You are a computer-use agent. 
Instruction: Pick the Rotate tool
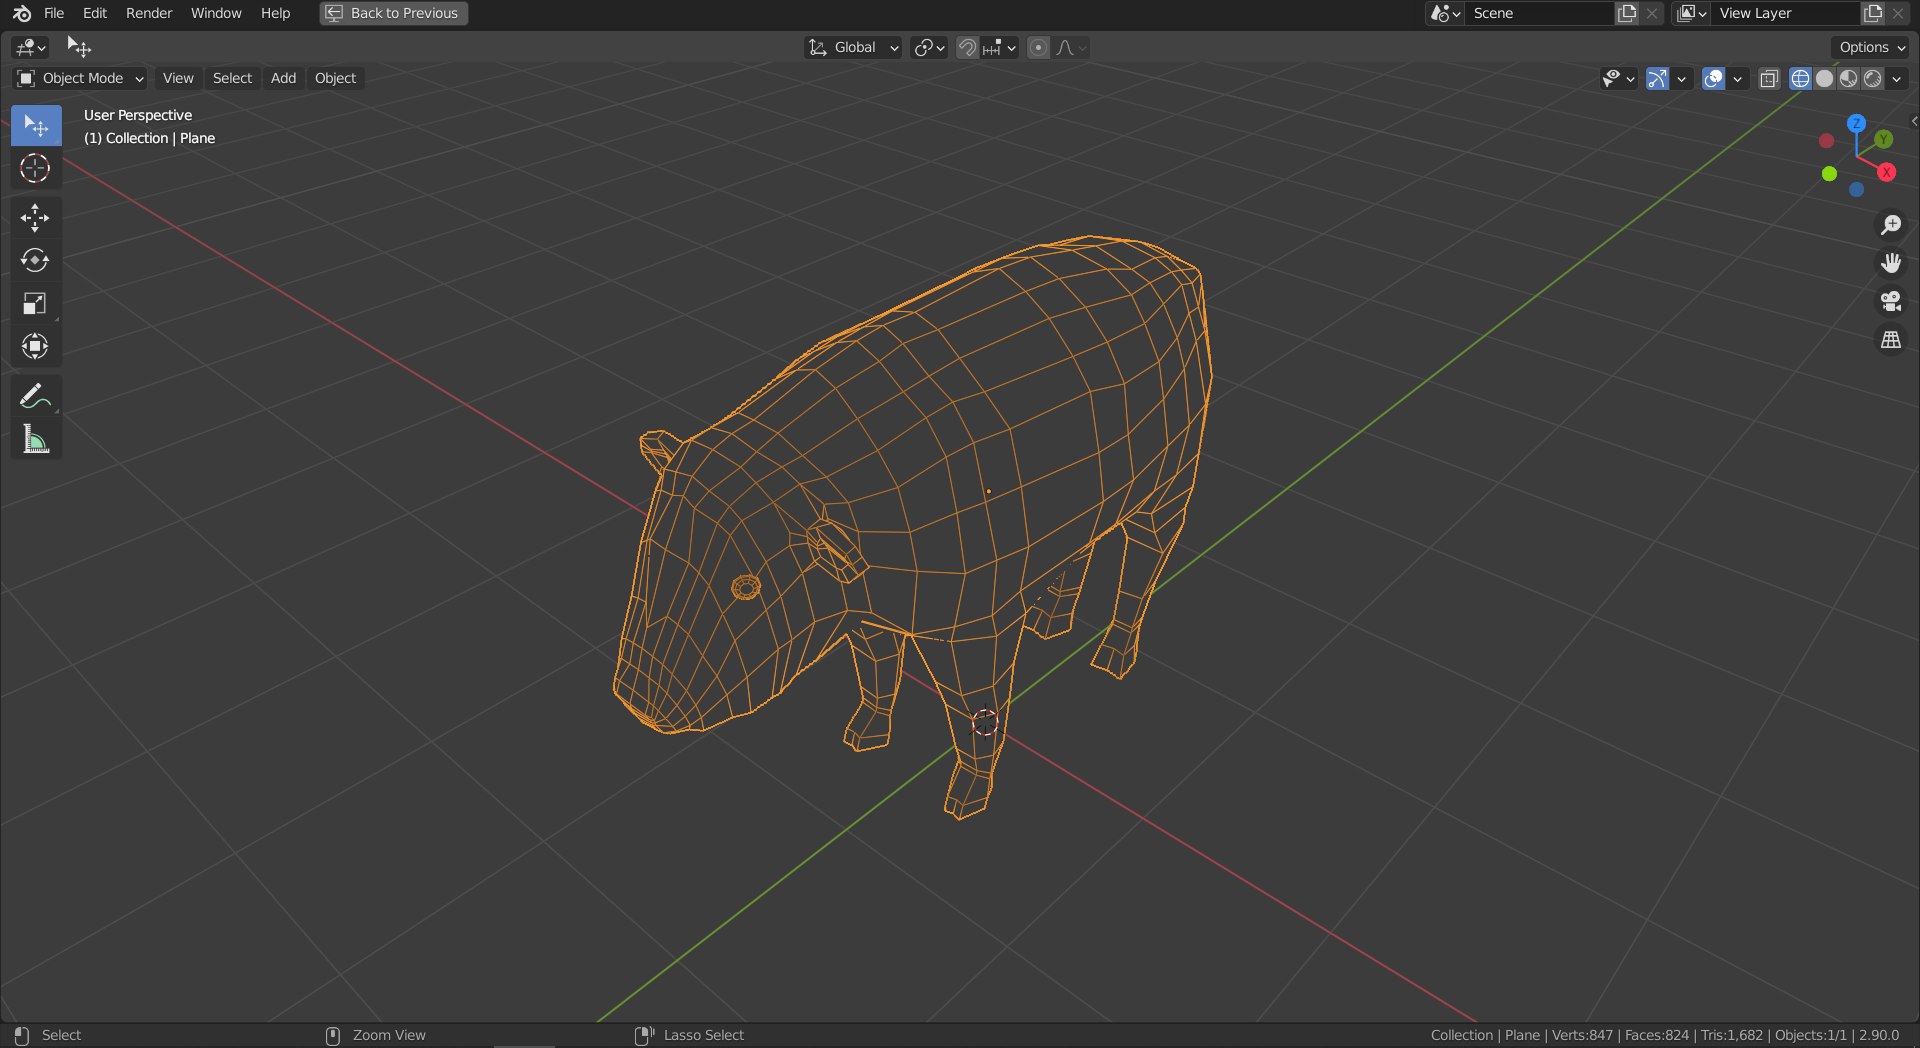click(x=36, y=261)
